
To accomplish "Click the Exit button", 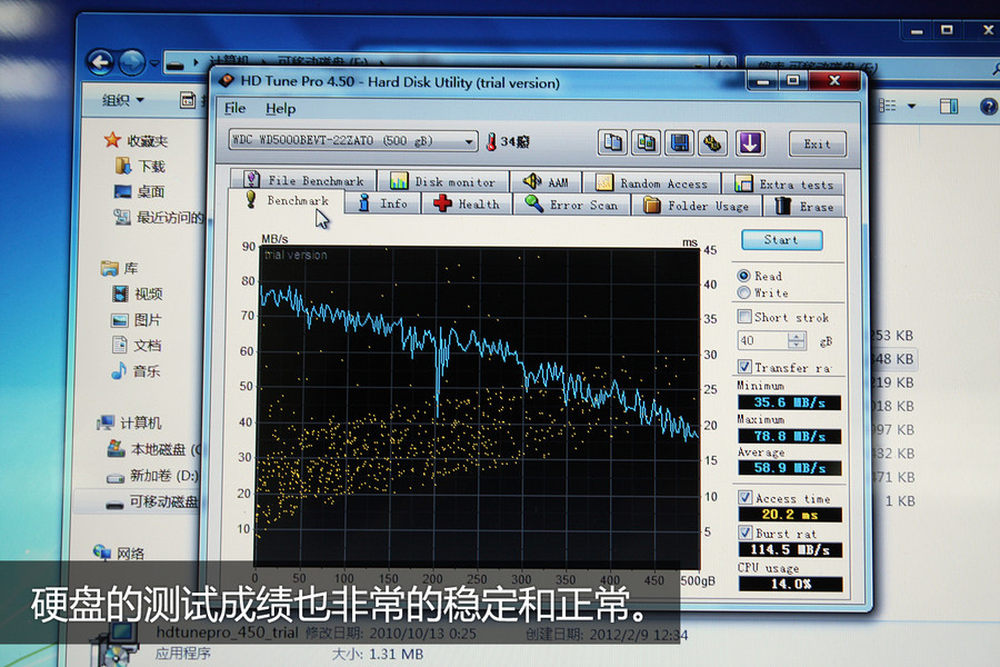I will tap(817, 144).
